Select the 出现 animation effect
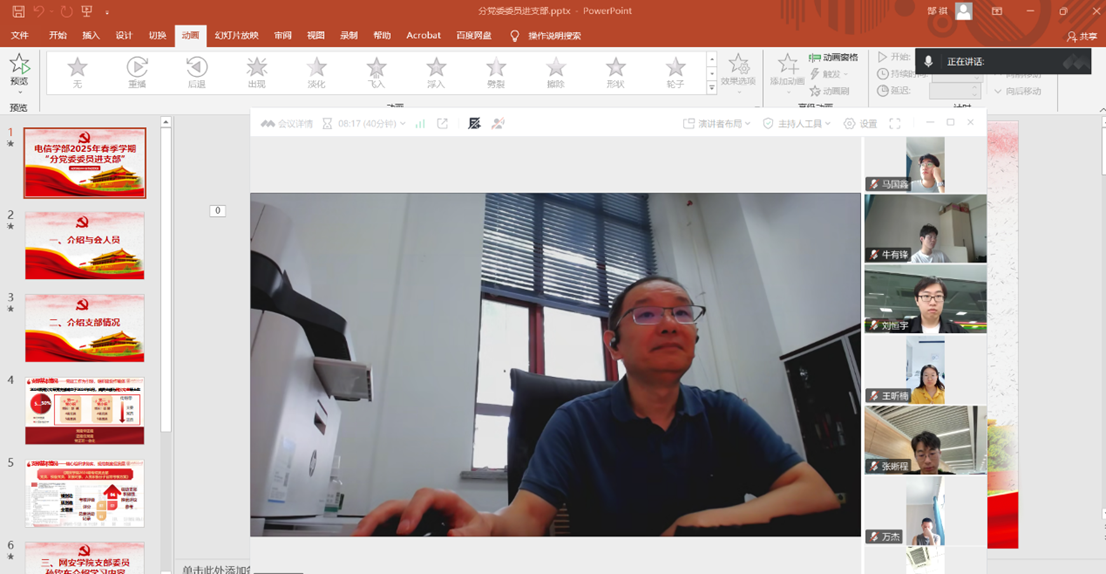This screenshot has width=1106, height=574. pyautogui.click(x=257, y=73)
